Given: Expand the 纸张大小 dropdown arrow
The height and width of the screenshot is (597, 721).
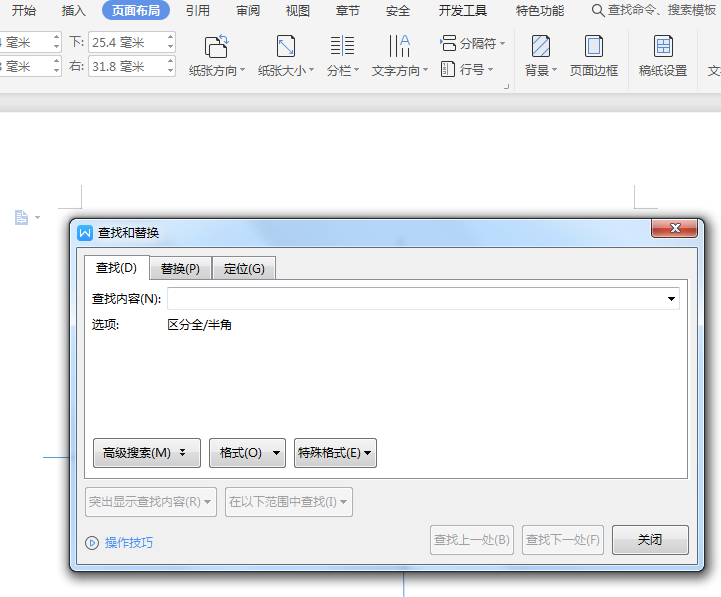Looking at the screenshot, I should coord(311,70).
